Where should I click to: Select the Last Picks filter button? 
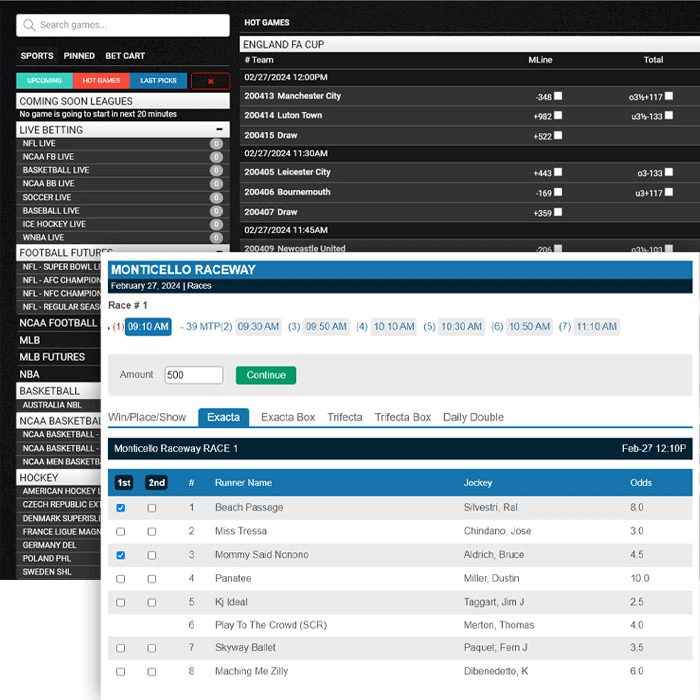click(158, 81)
